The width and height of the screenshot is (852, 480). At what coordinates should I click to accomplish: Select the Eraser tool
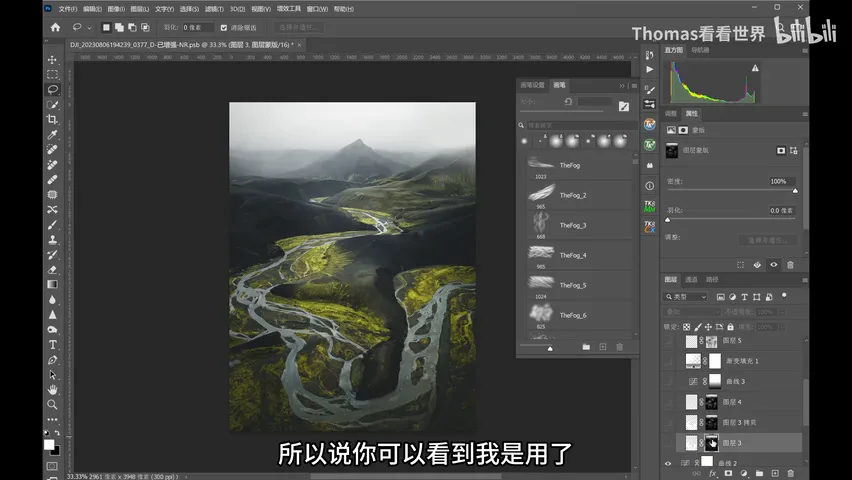pyautogui.click(x=52, y=270)
